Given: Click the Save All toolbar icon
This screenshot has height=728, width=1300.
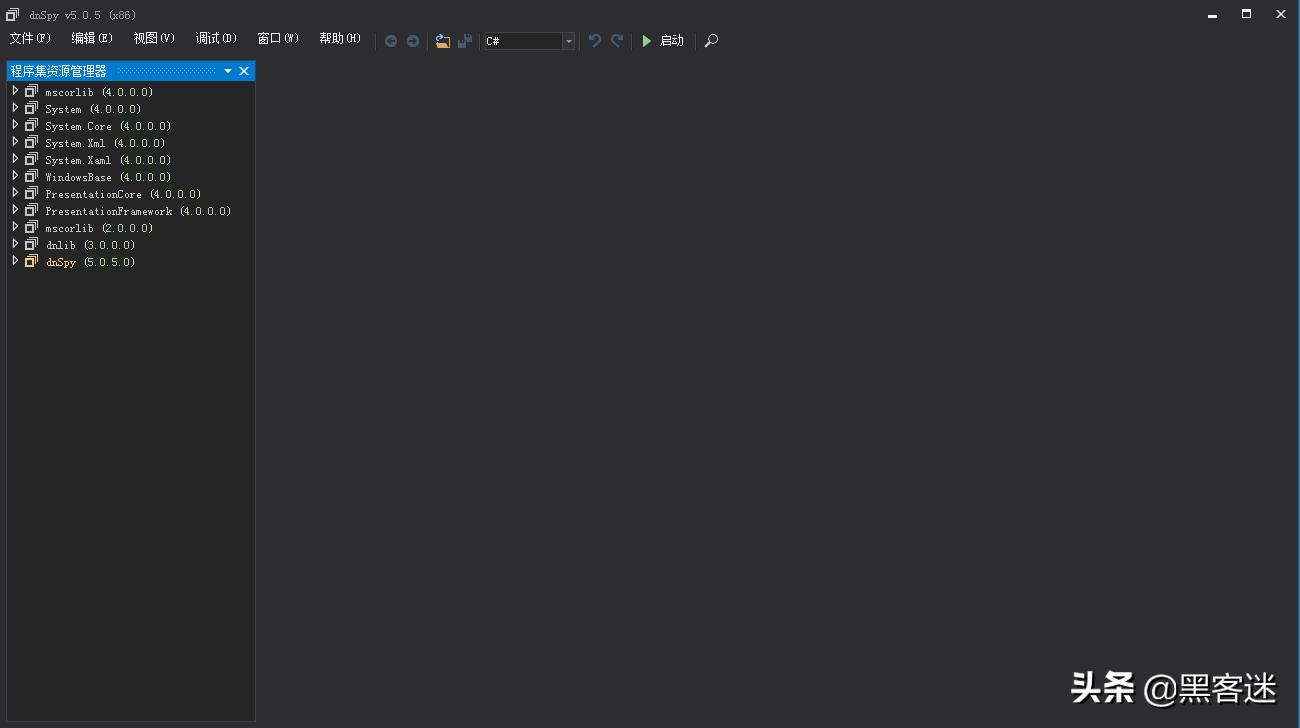Looking at the screenshot, I should tap(463, 41).
